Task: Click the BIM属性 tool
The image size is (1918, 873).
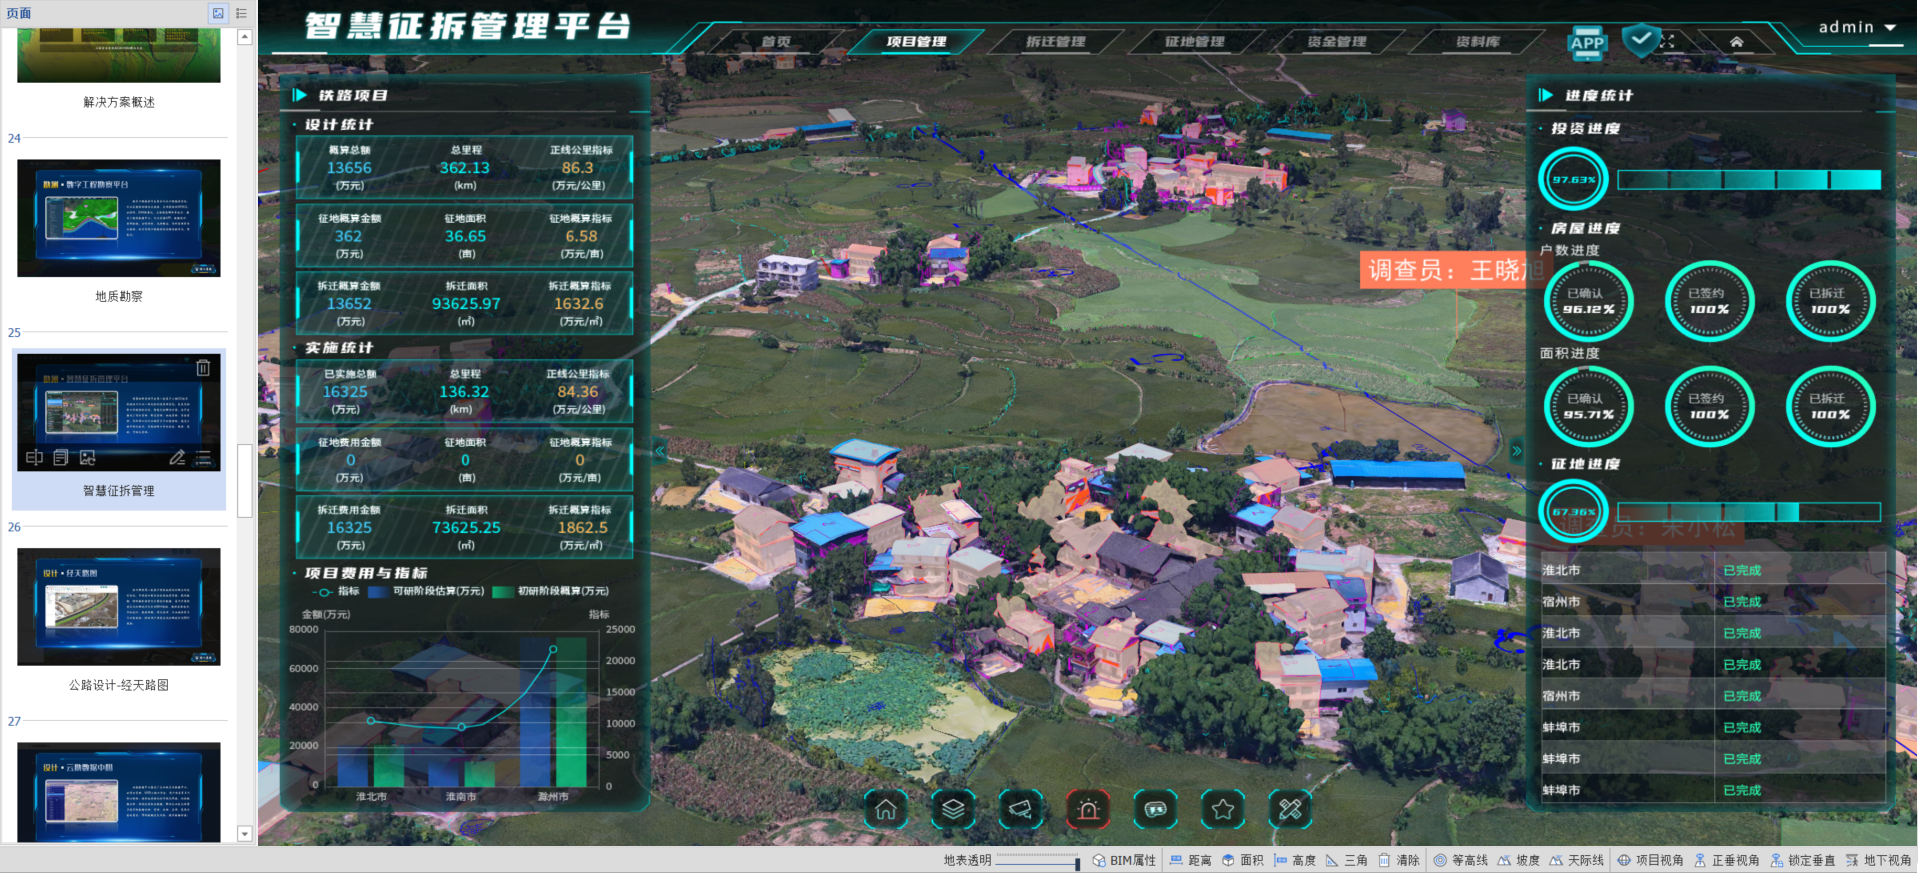Action: [1124, 860]
